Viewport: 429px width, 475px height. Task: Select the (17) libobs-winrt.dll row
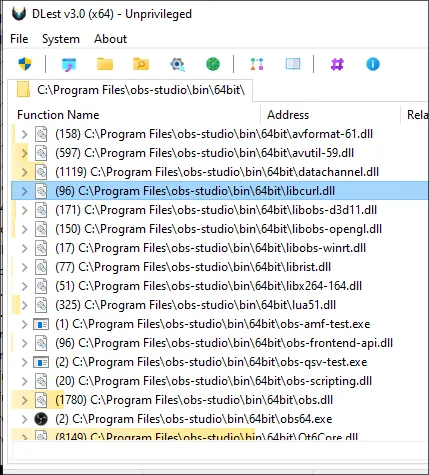coord(220,248)
